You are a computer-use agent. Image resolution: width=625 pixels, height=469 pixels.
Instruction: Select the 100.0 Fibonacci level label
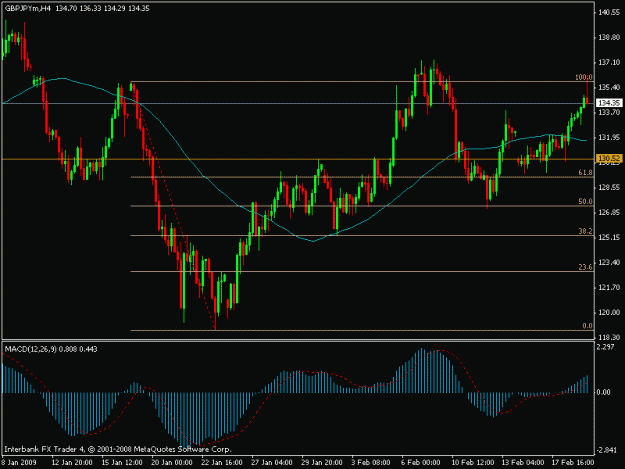click(584, 77)
